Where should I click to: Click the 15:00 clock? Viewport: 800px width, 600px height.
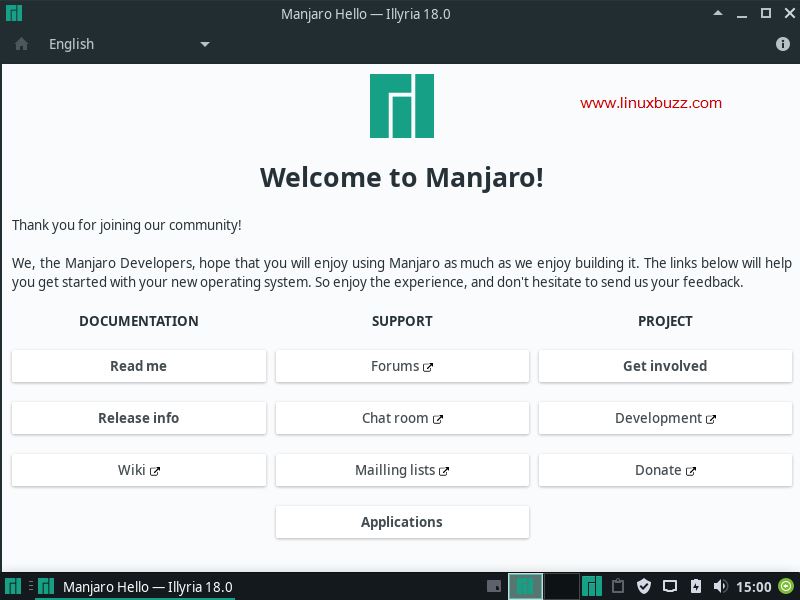tap(754, 587)
